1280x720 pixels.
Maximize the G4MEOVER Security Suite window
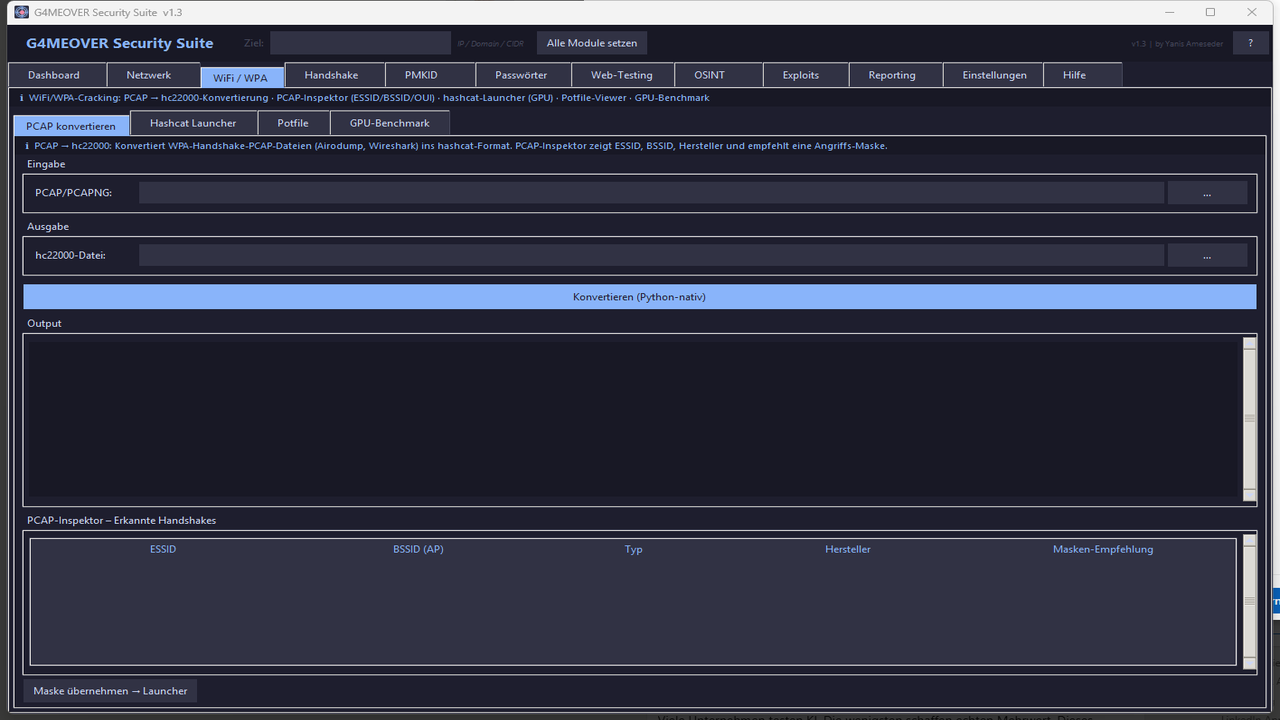(1210, 12)
